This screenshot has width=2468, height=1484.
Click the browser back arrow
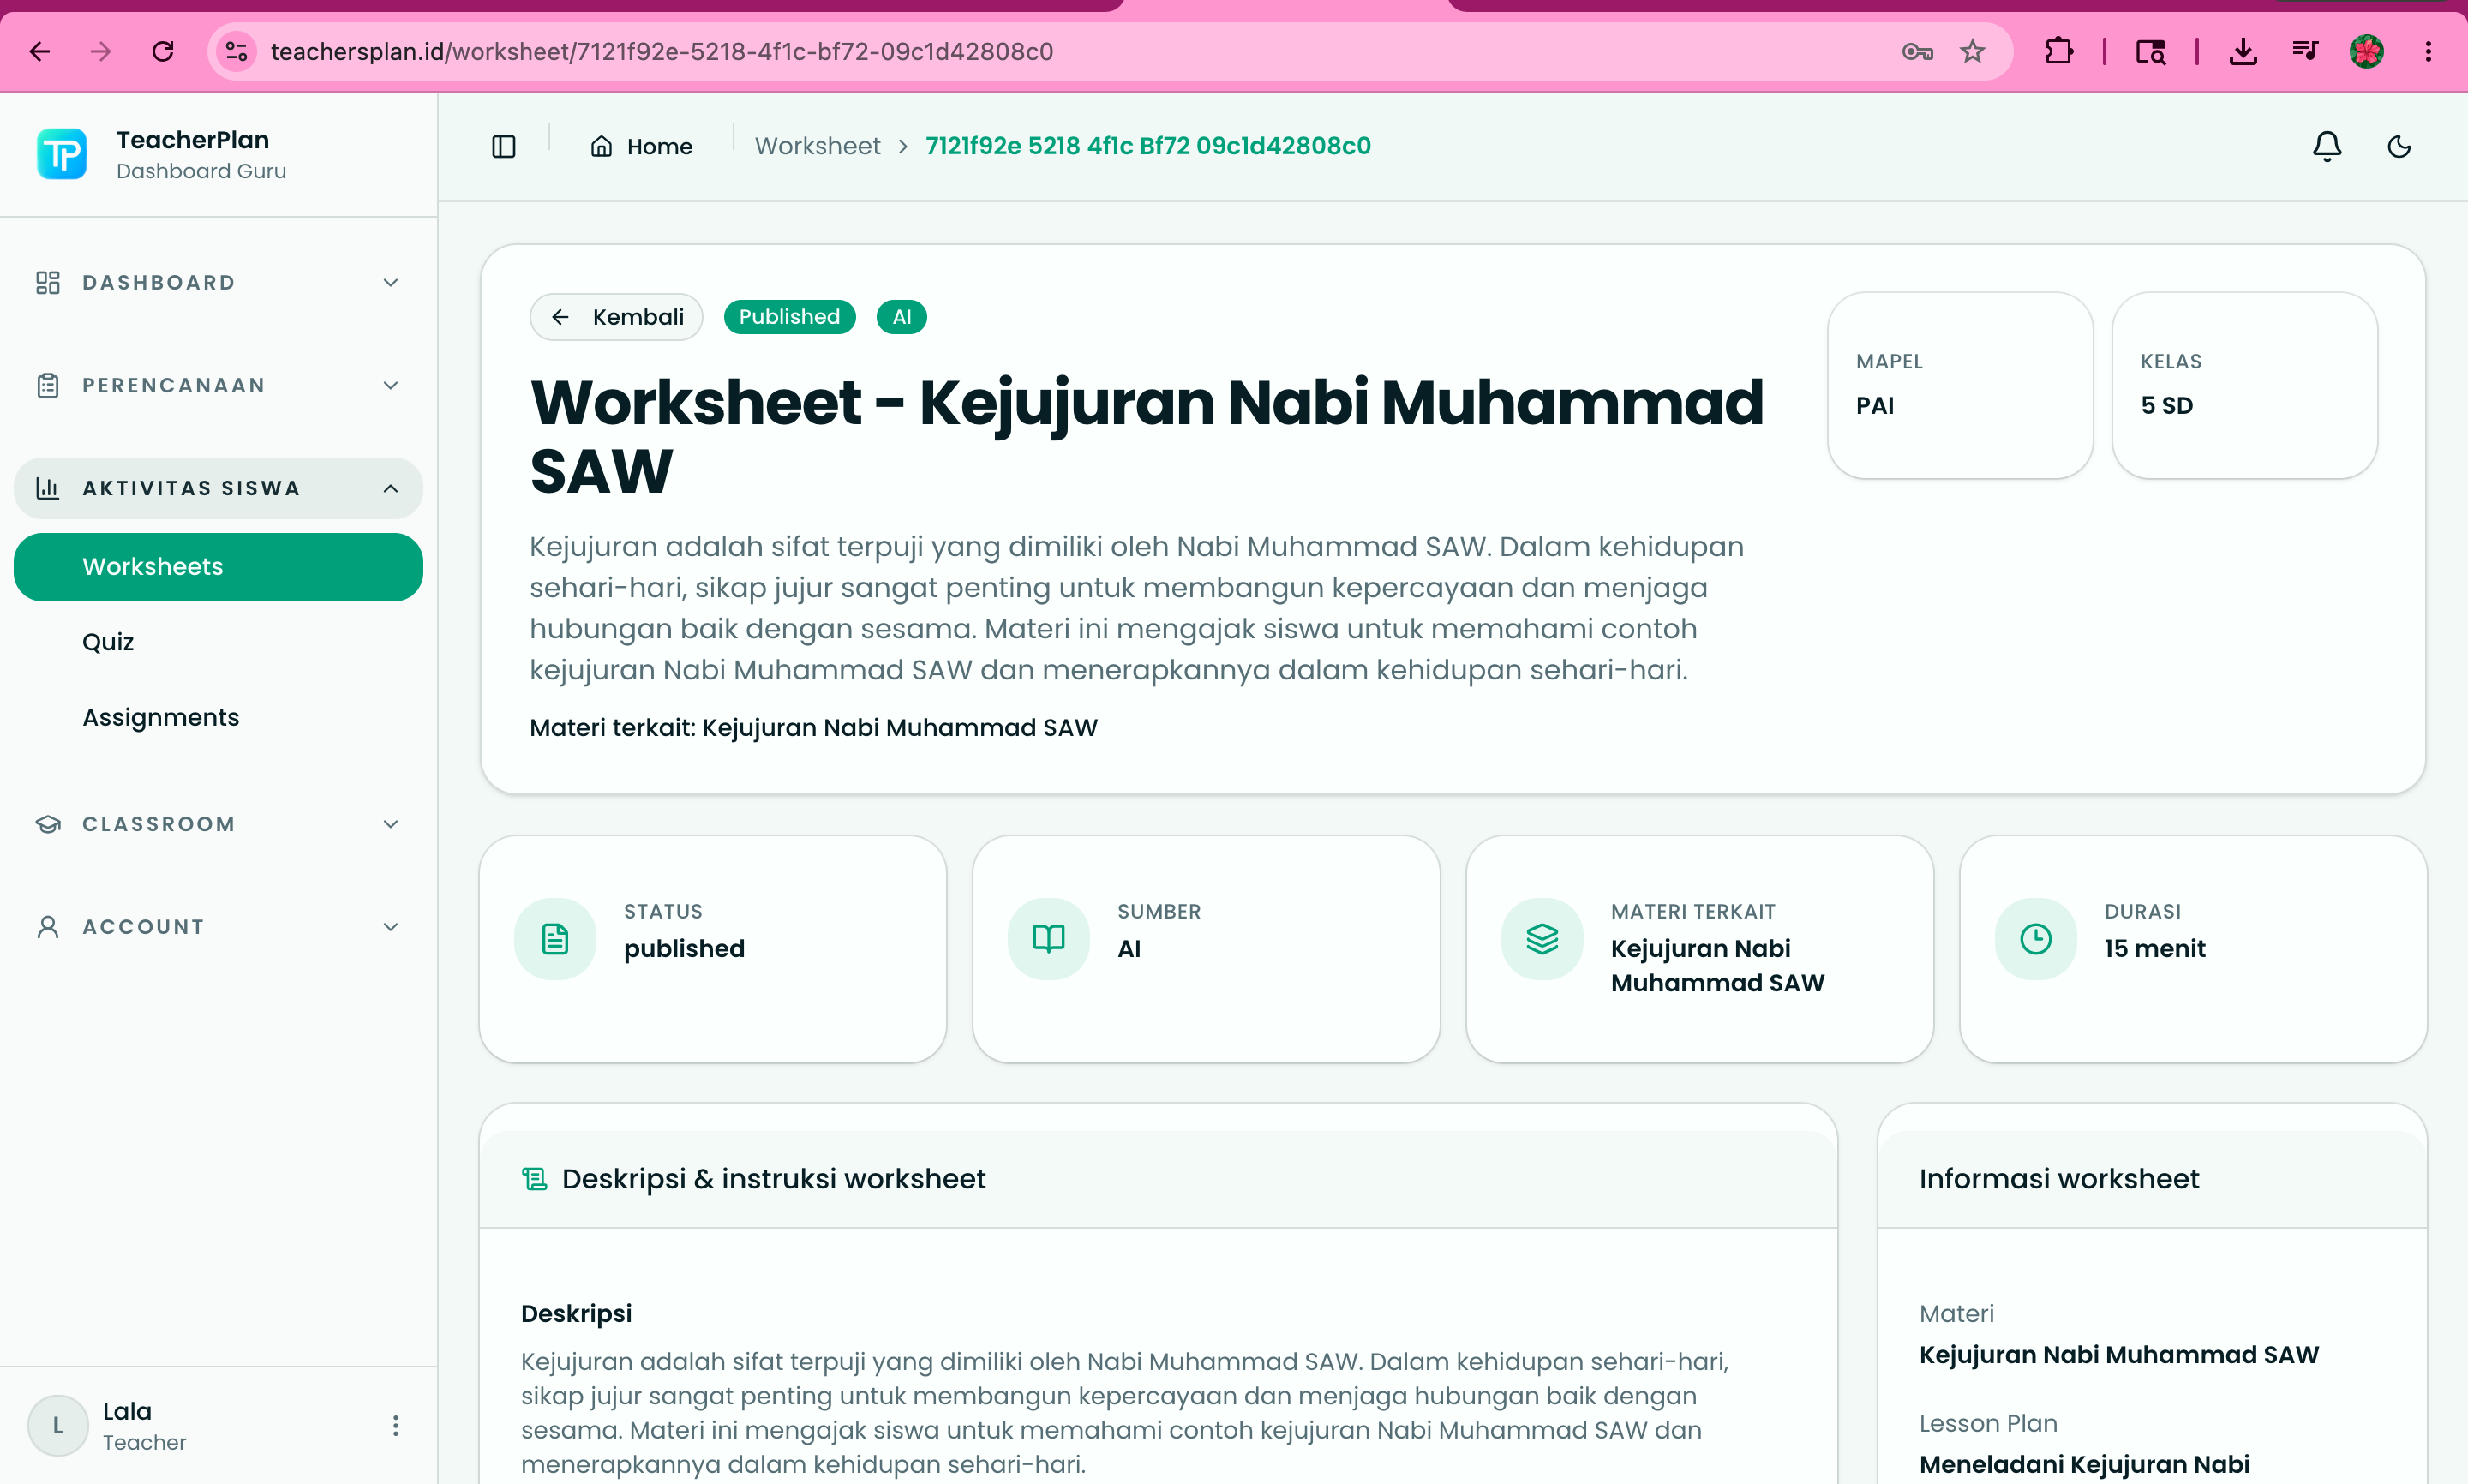pos(40,51)
